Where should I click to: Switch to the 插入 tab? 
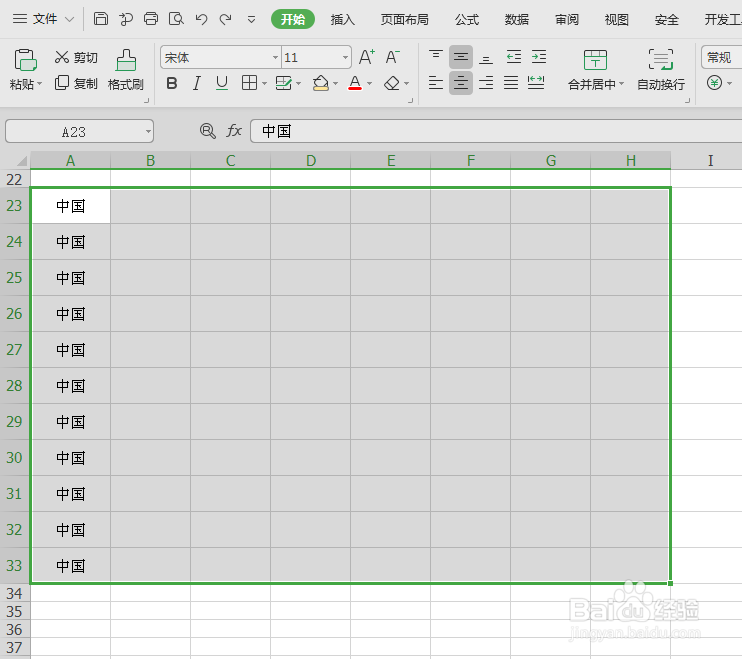(x=343, y=19)
